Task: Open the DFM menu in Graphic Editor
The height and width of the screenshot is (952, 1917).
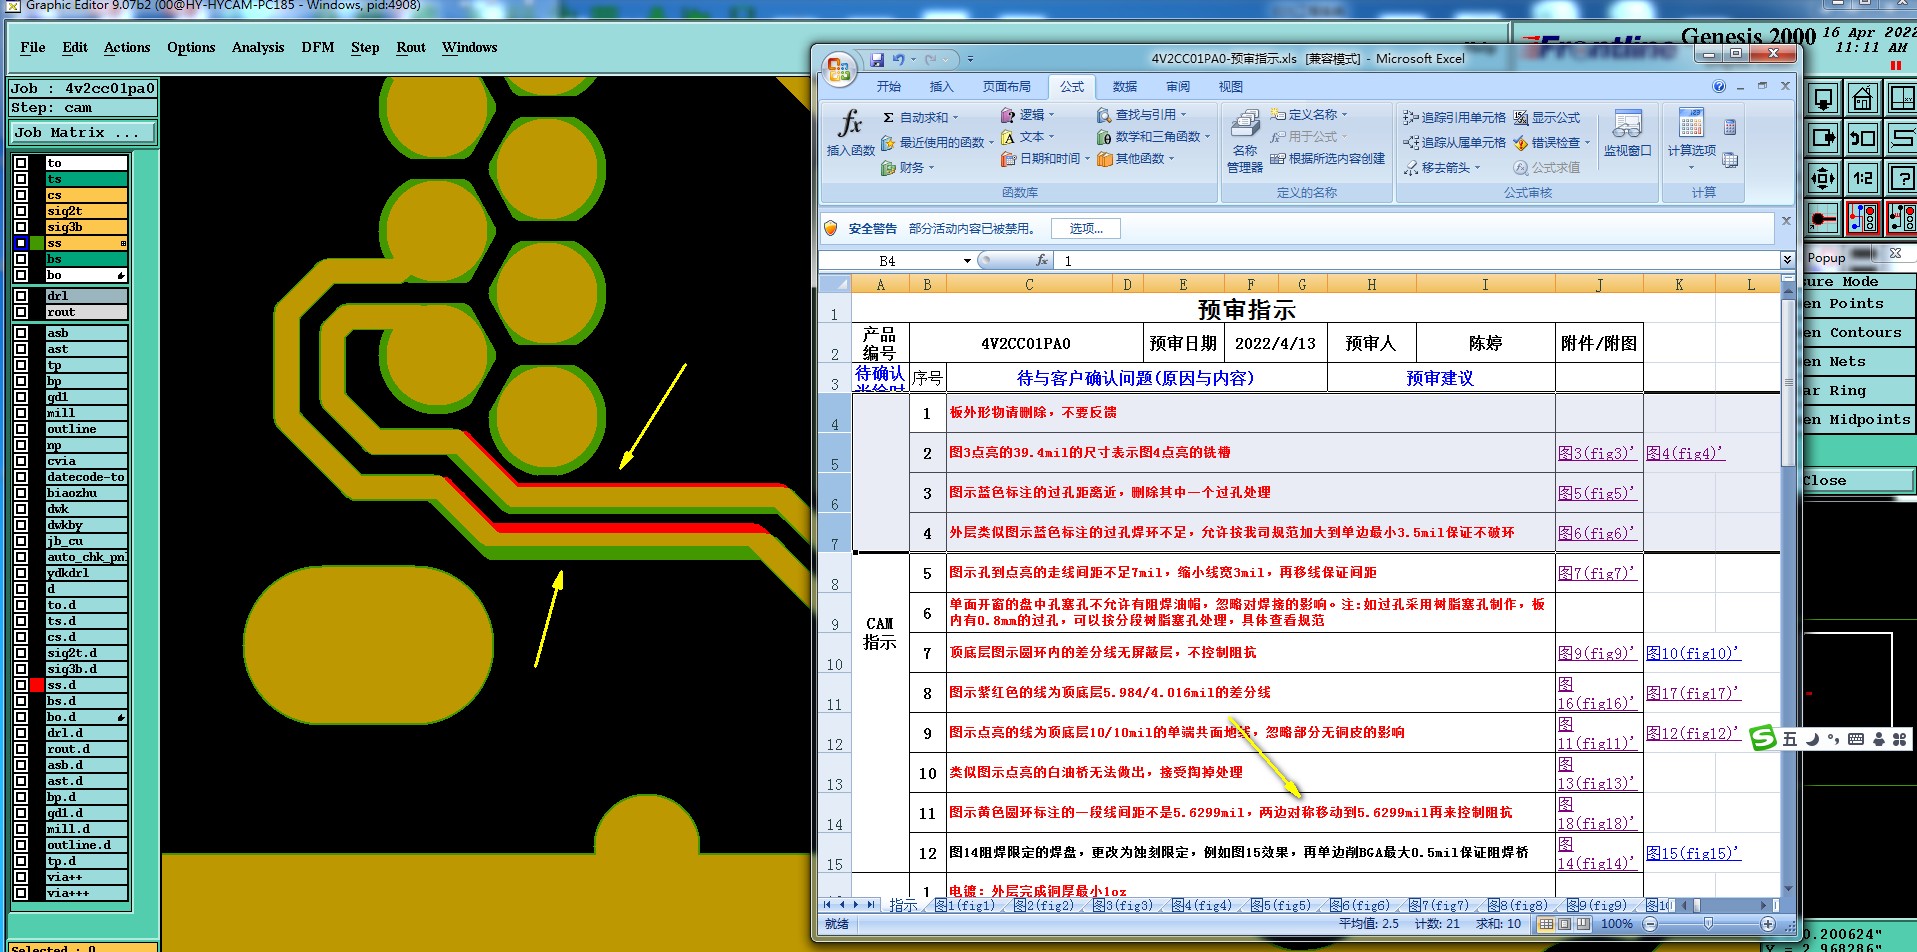Action: (318, 47)
